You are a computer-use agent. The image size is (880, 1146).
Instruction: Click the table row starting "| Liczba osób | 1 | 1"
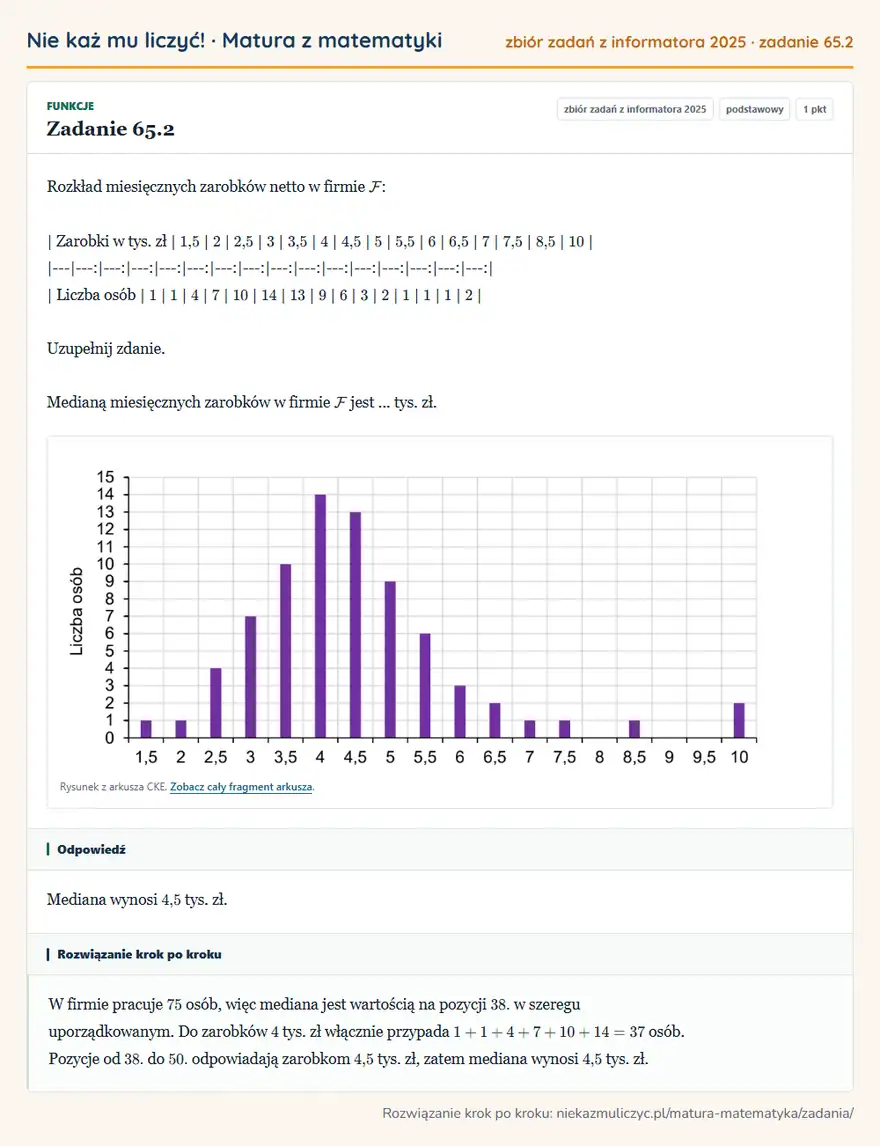[x=264, y=295]
